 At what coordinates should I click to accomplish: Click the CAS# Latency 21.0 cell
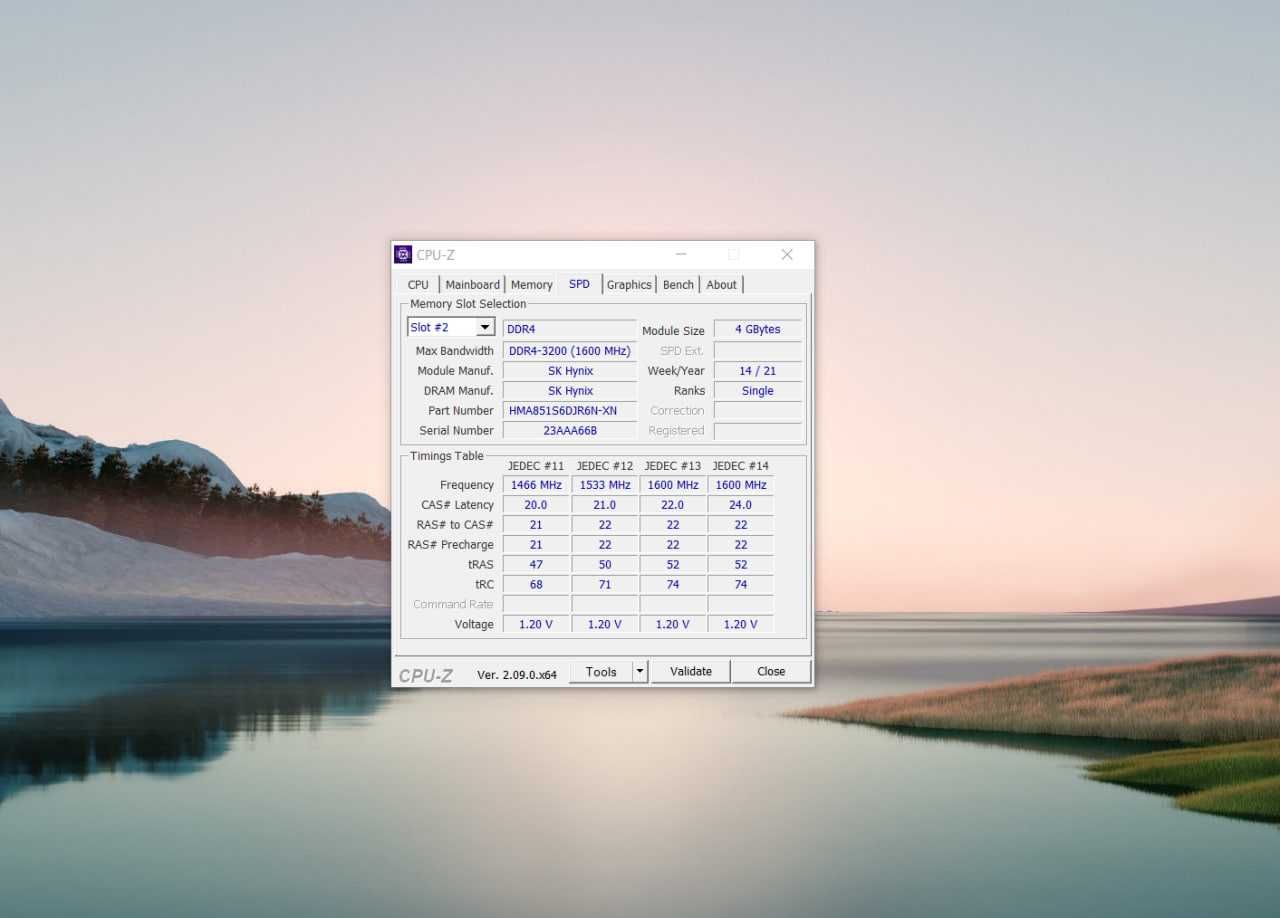pyautogui.click(x=605, y=505)
